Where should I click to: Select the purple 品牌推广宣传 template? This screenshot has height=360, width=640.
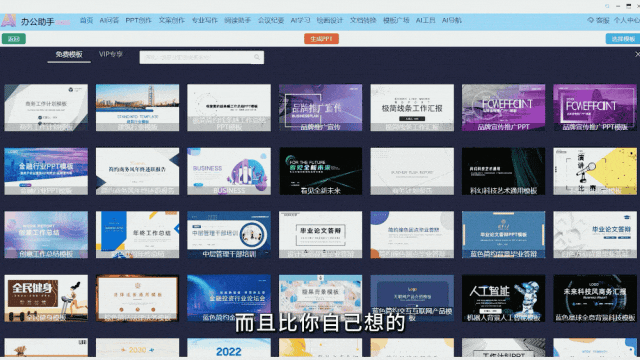pyautogui.click(x=320, y=108)
